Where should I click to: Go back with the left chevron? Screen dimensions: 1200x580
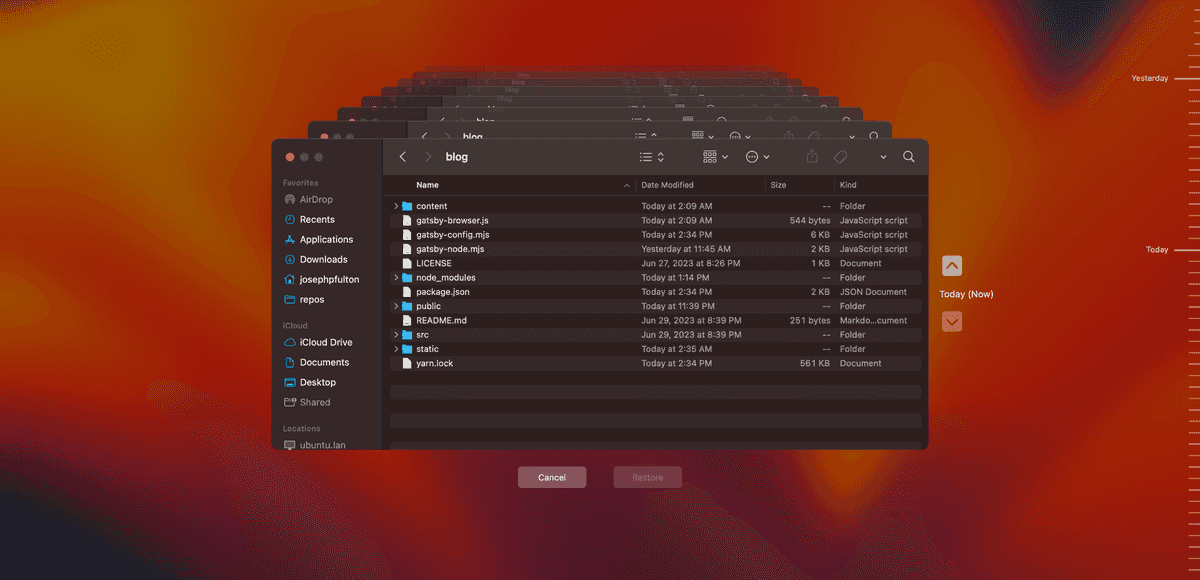click(x=403, y=157)
